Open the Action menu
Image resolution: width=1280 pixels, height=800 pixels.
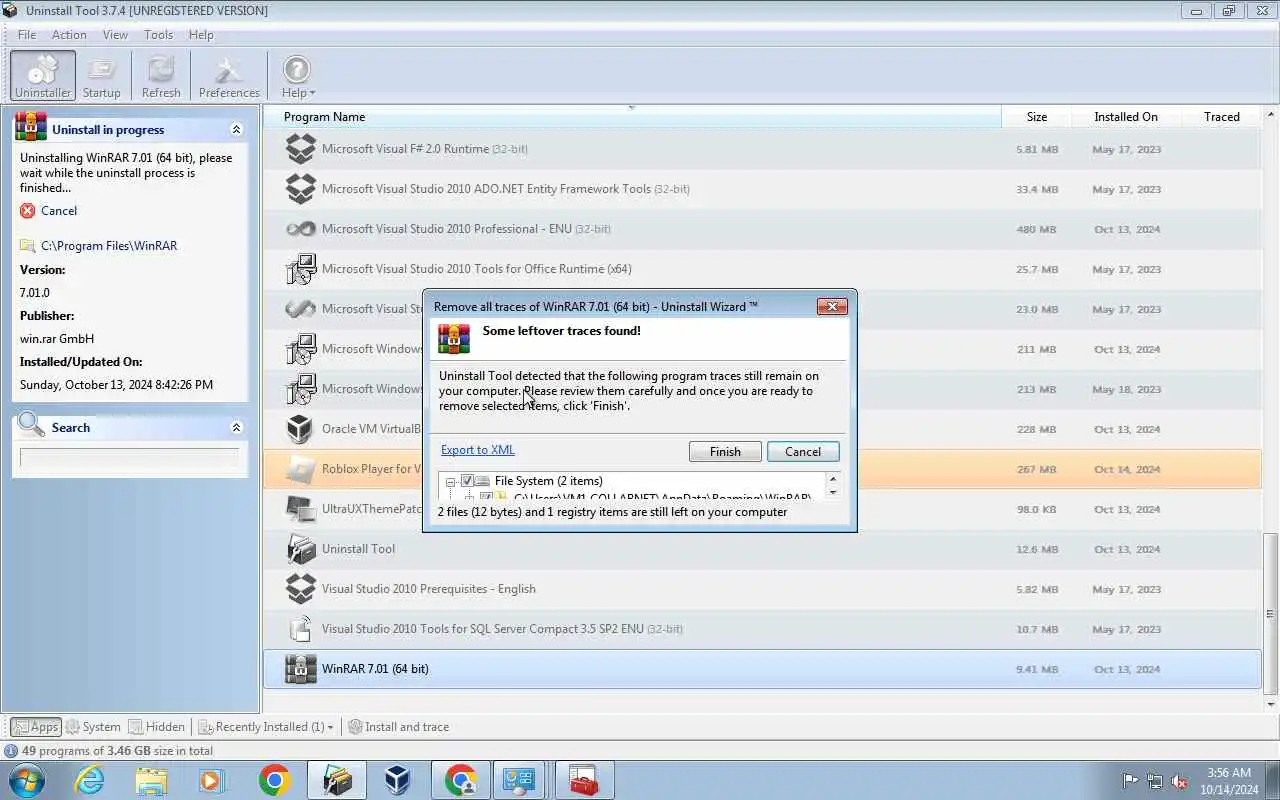point(69,34)
